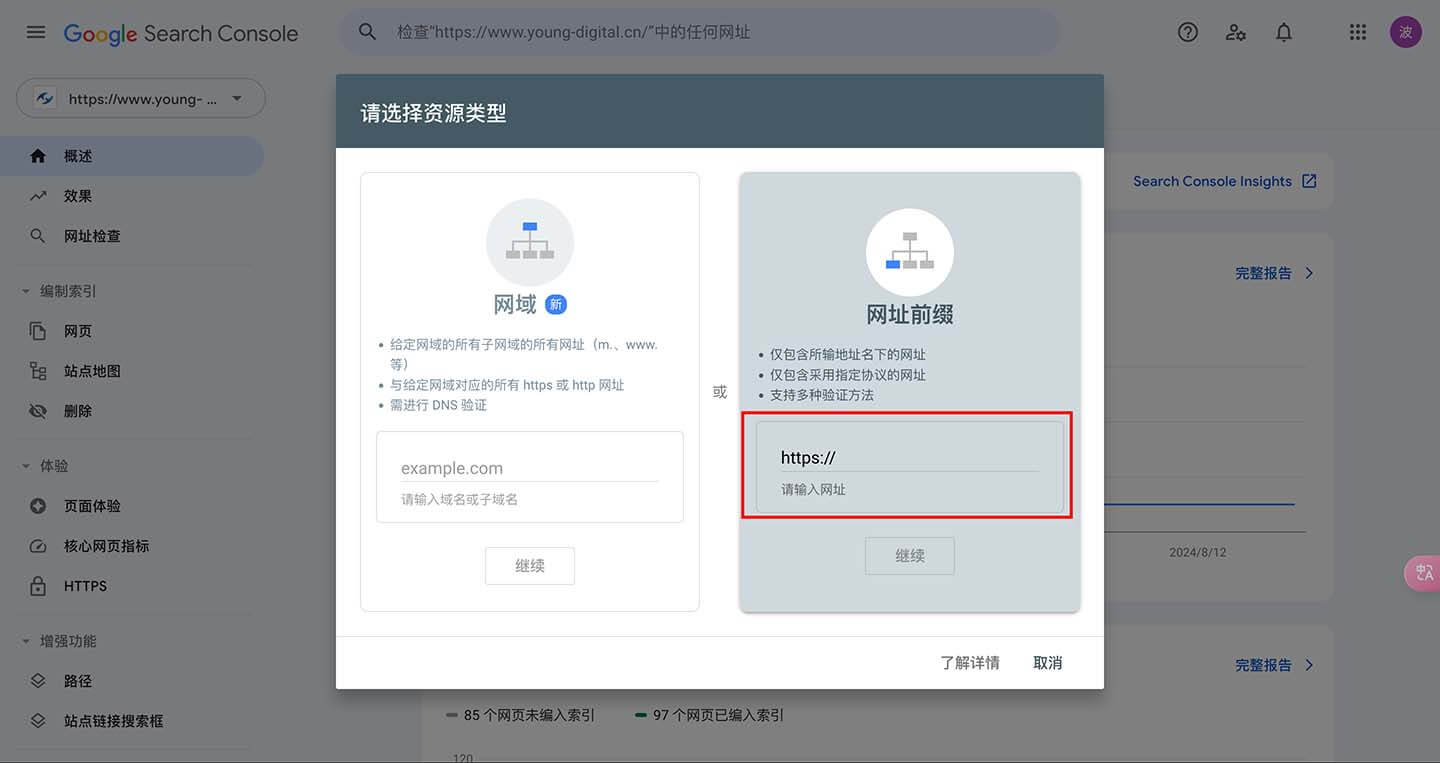Click the sitemap icon beside 站点地图
This screenshot has width=1440, height=763.
(38, 371)
